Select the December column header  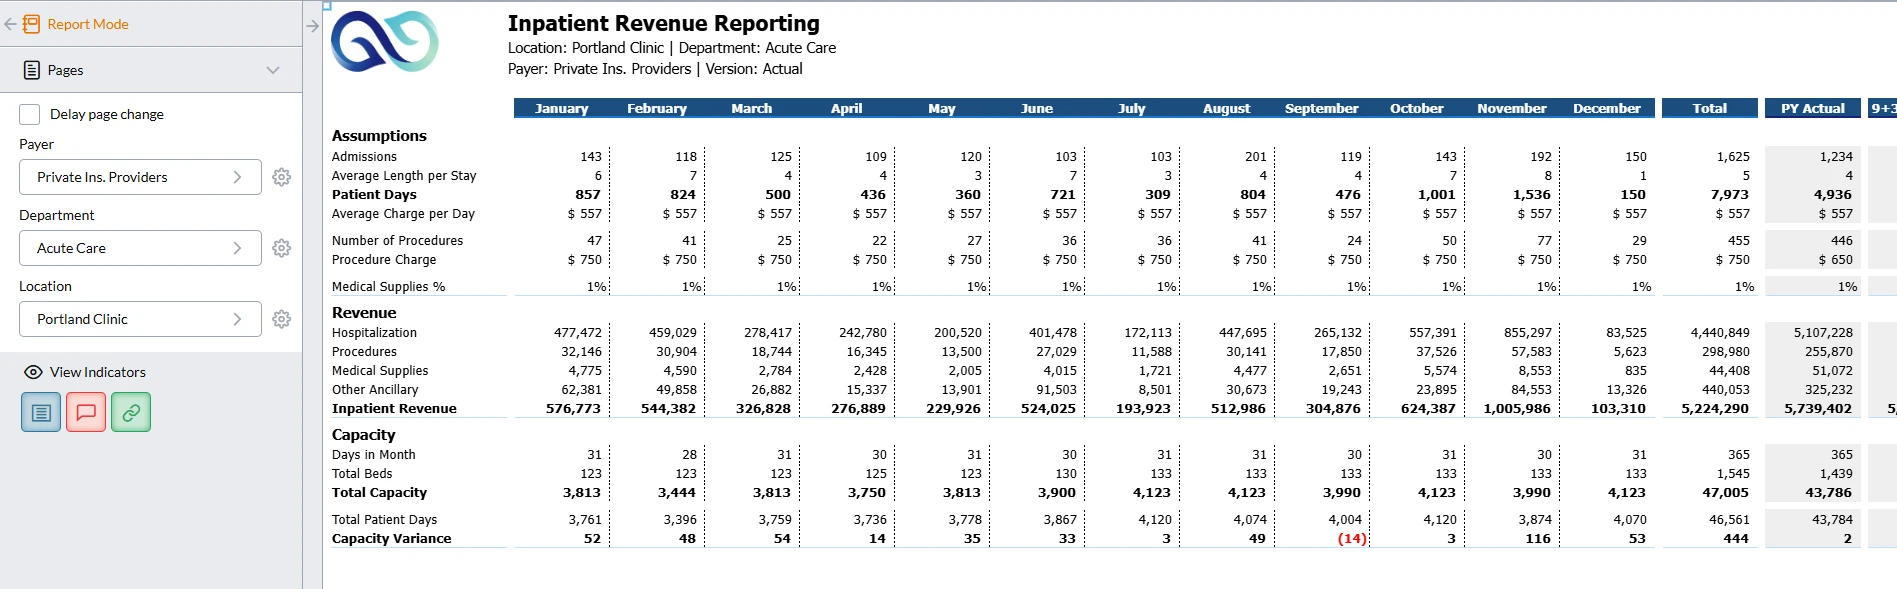1606,108
